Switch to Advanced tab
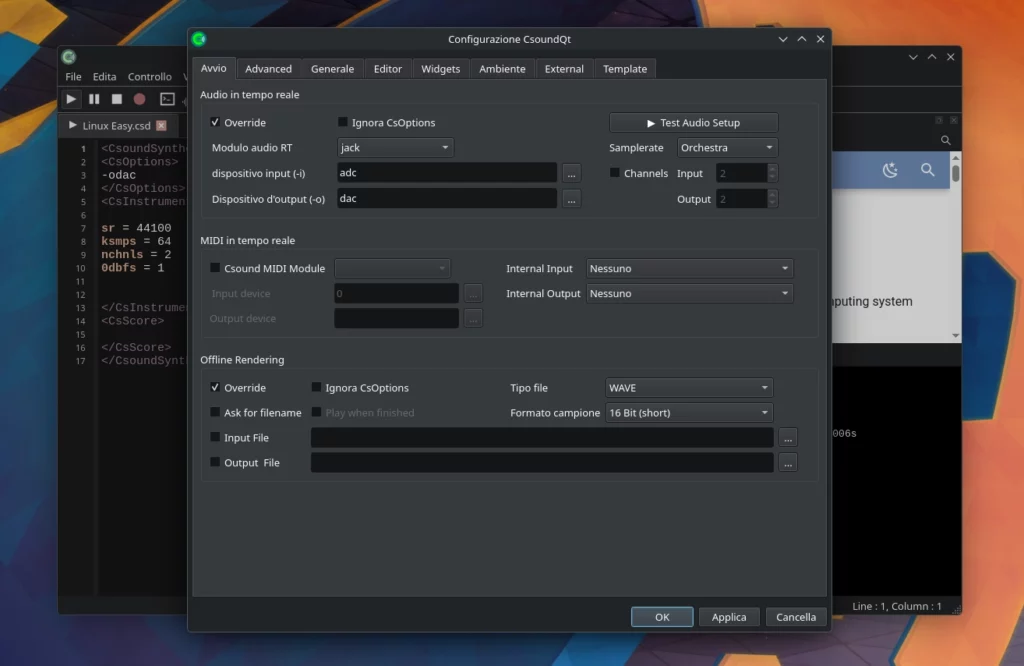Screen dimensions: 1024x666 point(268,69)
